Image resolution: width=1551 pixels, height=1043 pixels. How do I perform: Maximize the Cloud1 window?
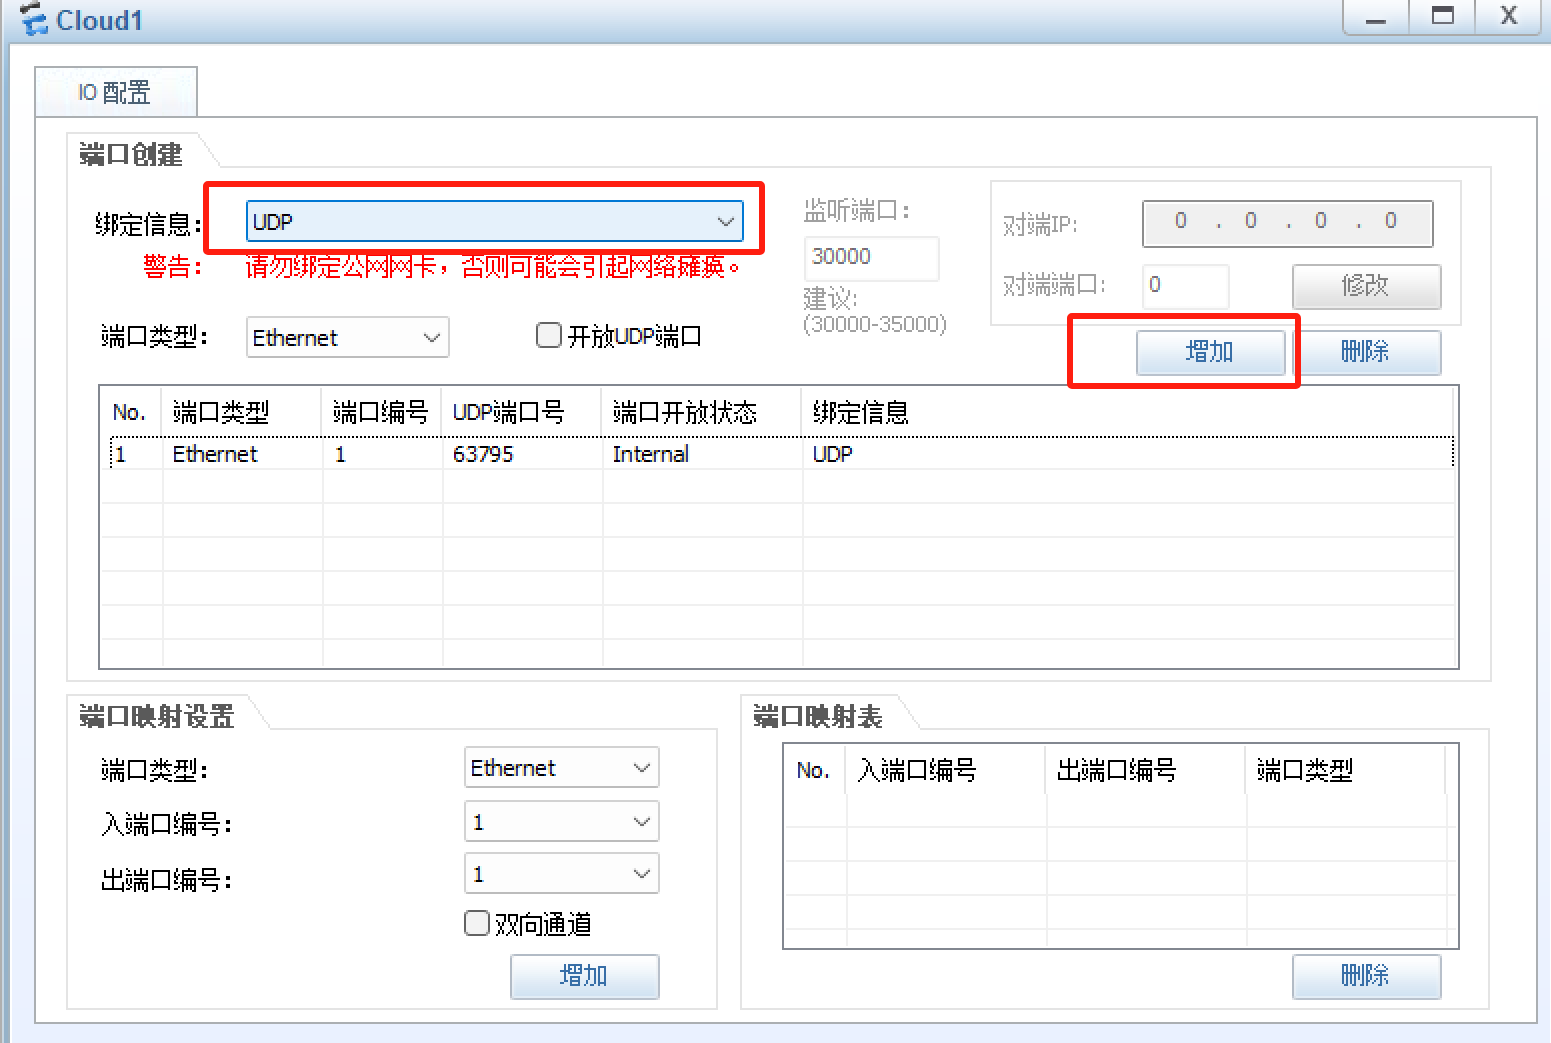point(1442,17)
